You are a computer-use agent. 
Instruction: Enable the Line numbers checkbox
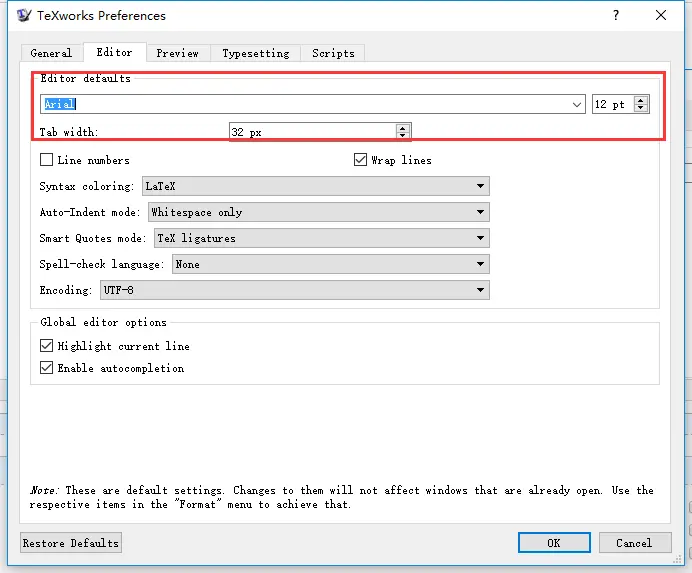pyautogui.click(x=46, y=160)
